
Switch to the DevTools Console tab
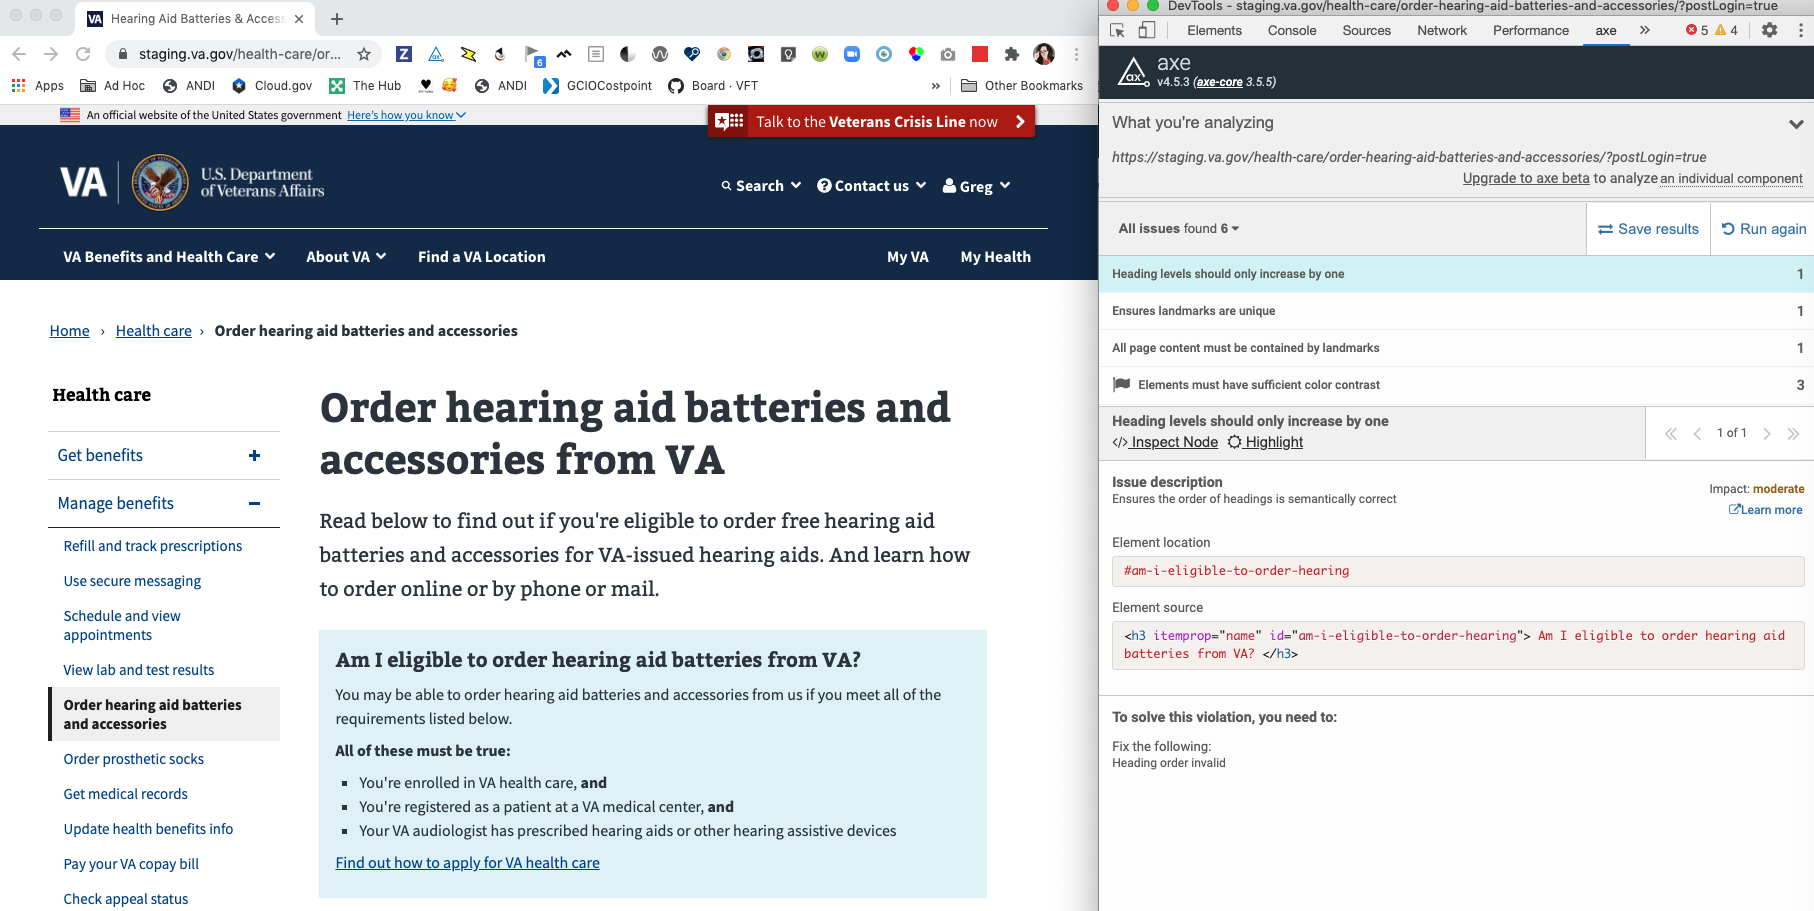(x=1292, y=30)
